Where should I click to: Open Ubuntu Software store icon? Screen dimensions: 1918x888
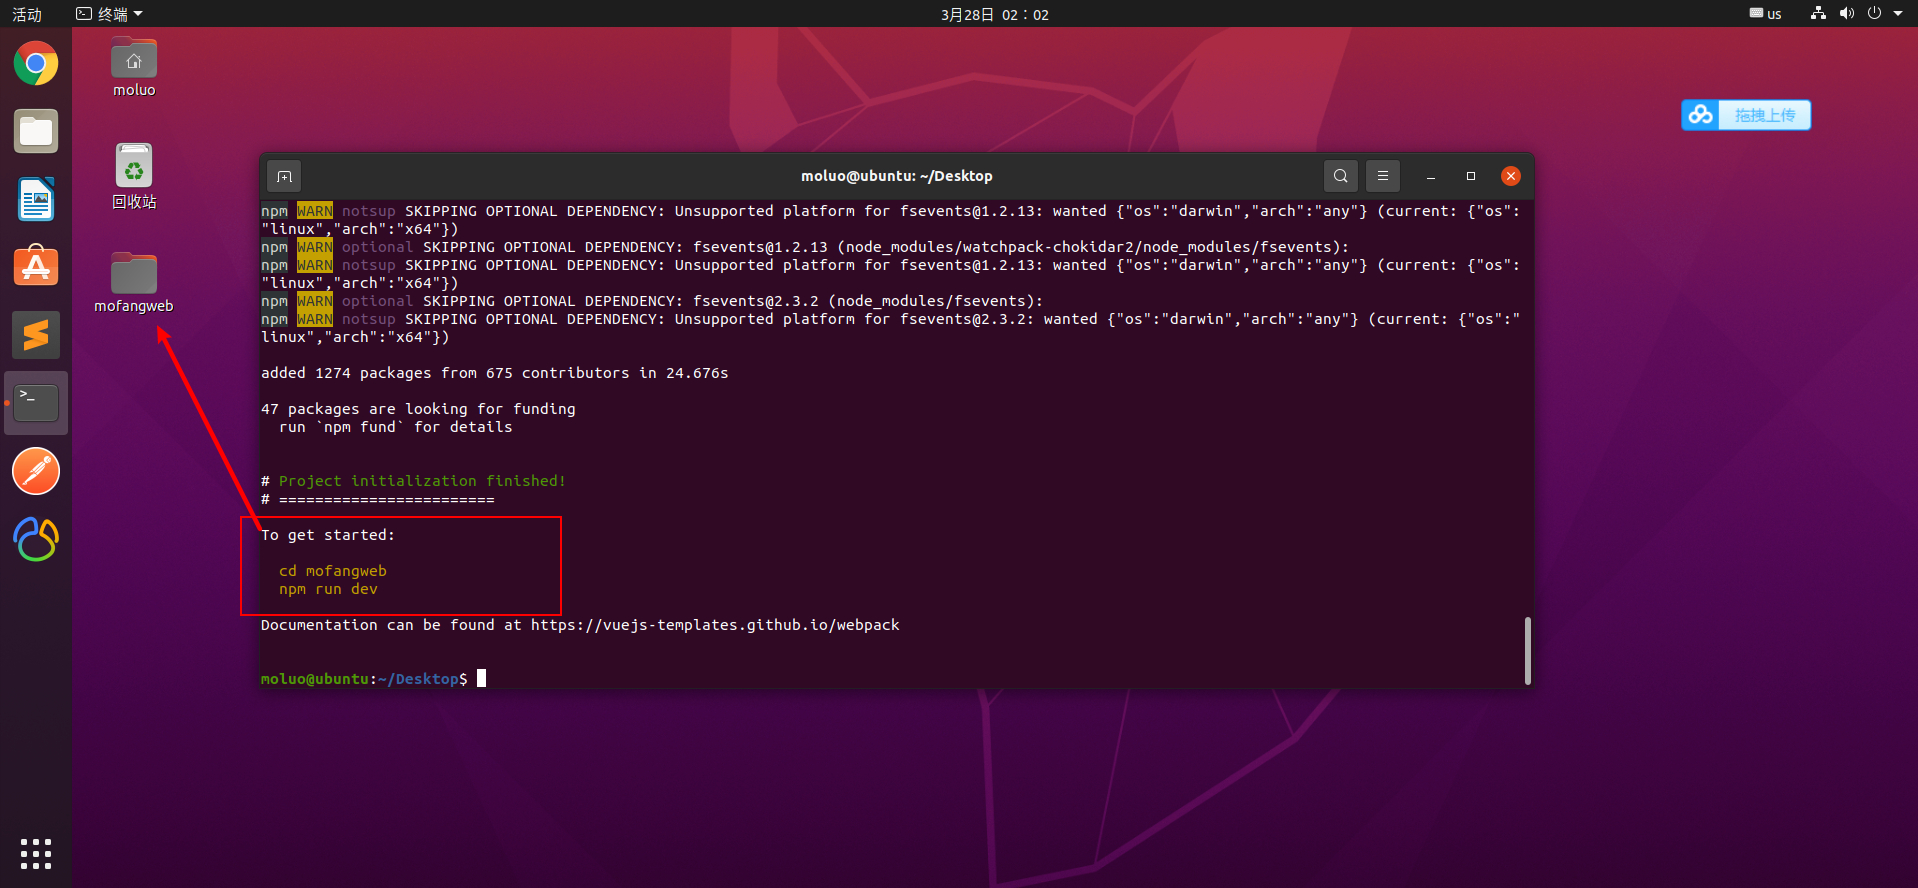36,267
